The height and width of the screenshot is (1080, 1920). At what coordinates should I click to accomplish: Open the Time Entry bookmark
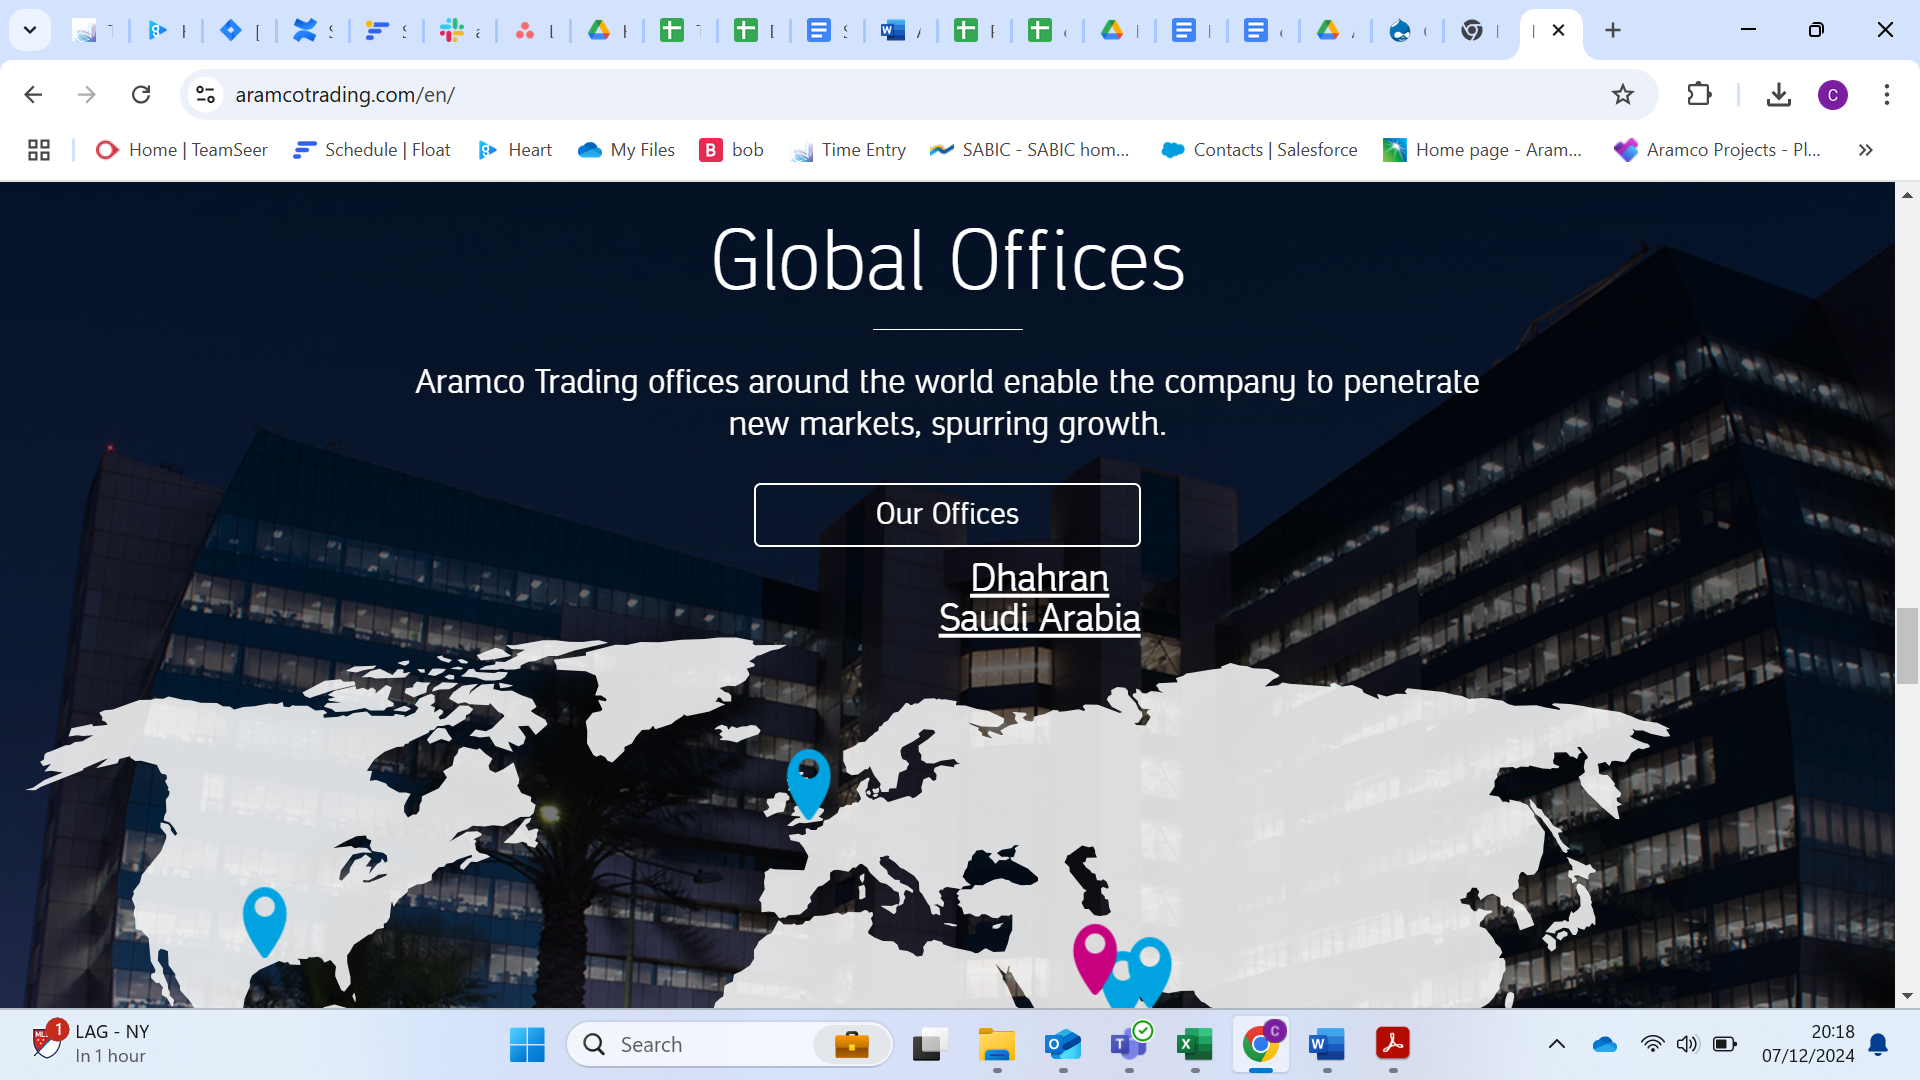(x=849, y=150)
